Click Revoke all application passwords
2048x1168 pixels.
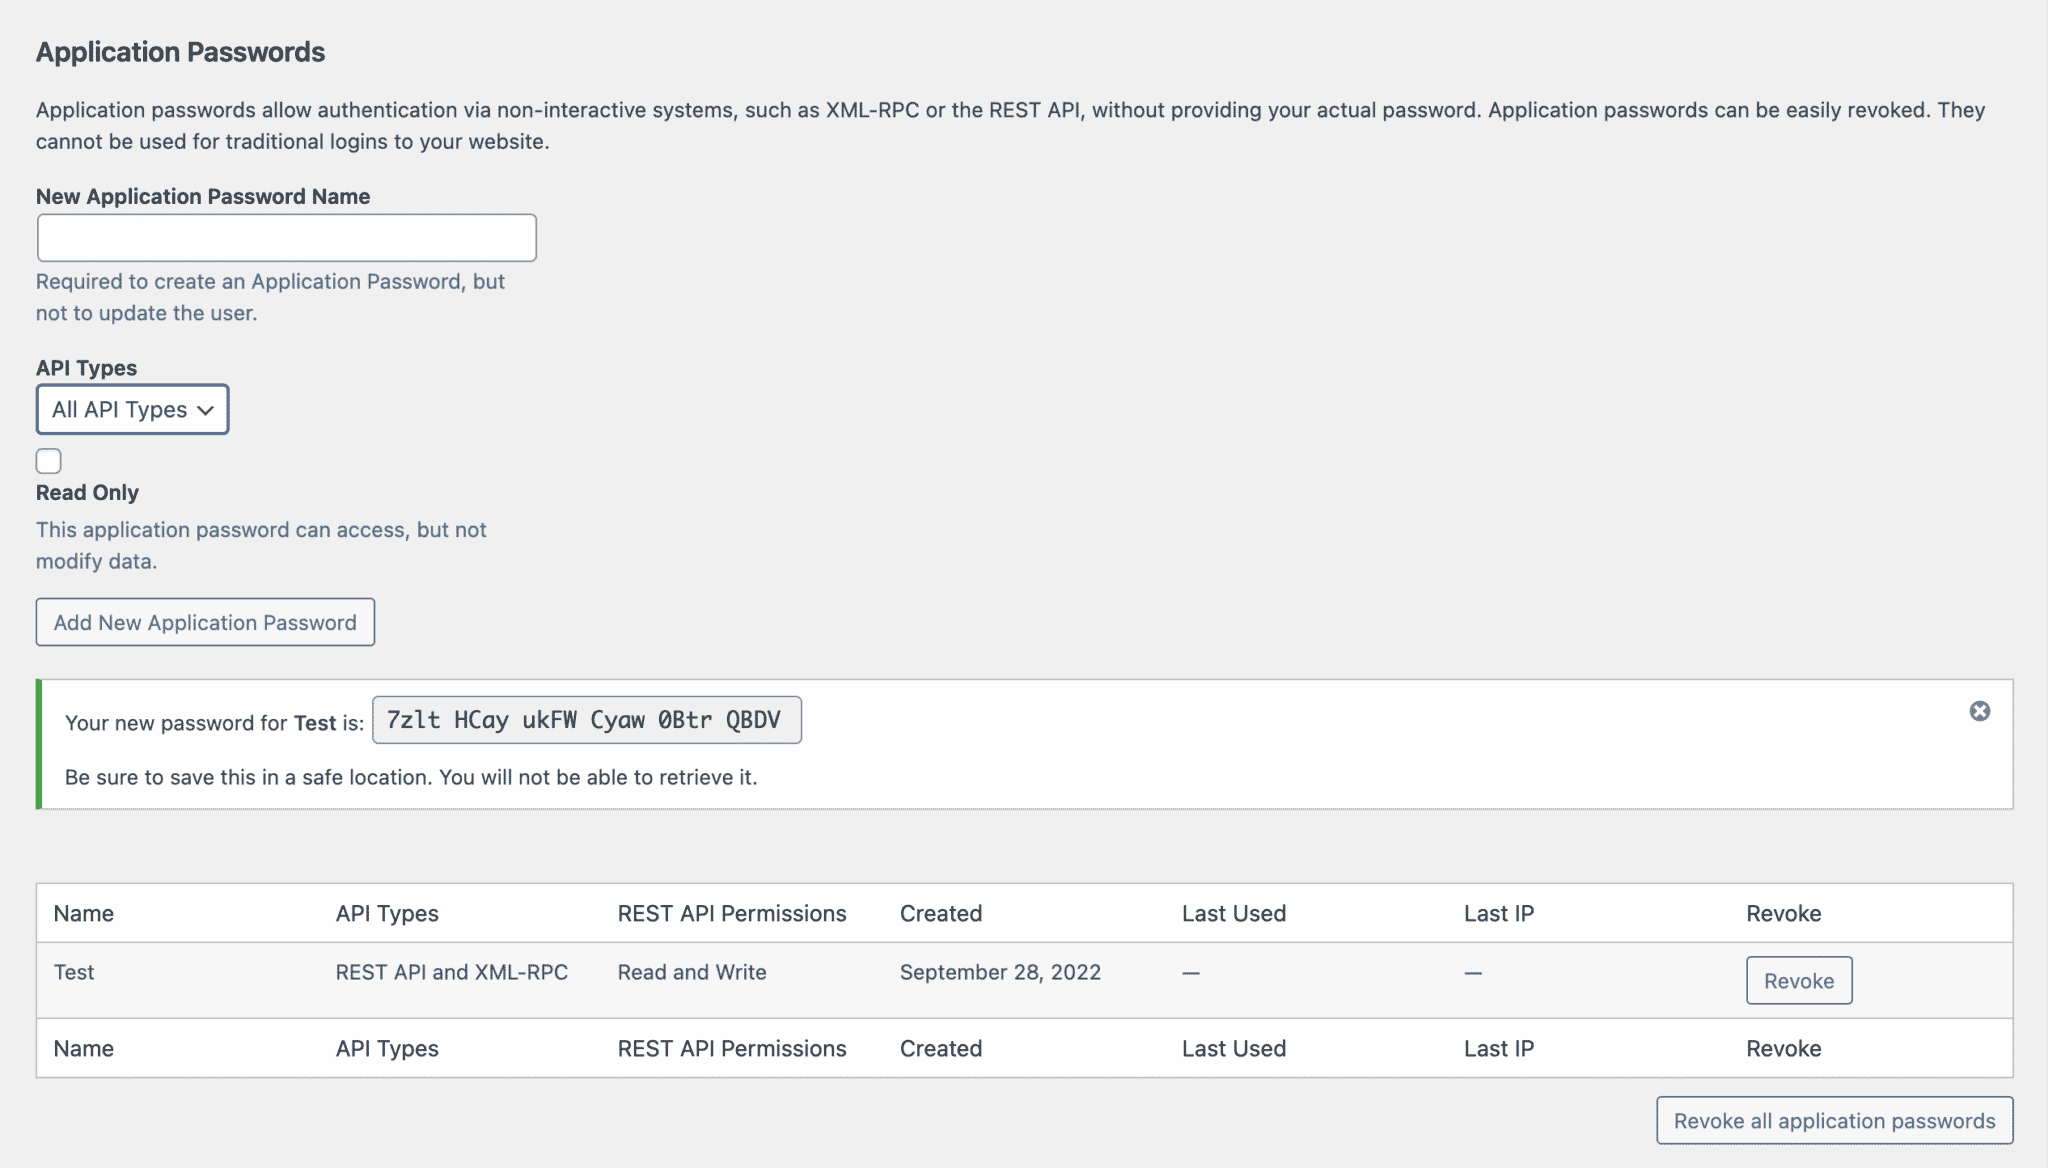[x=1834, y=1121]
